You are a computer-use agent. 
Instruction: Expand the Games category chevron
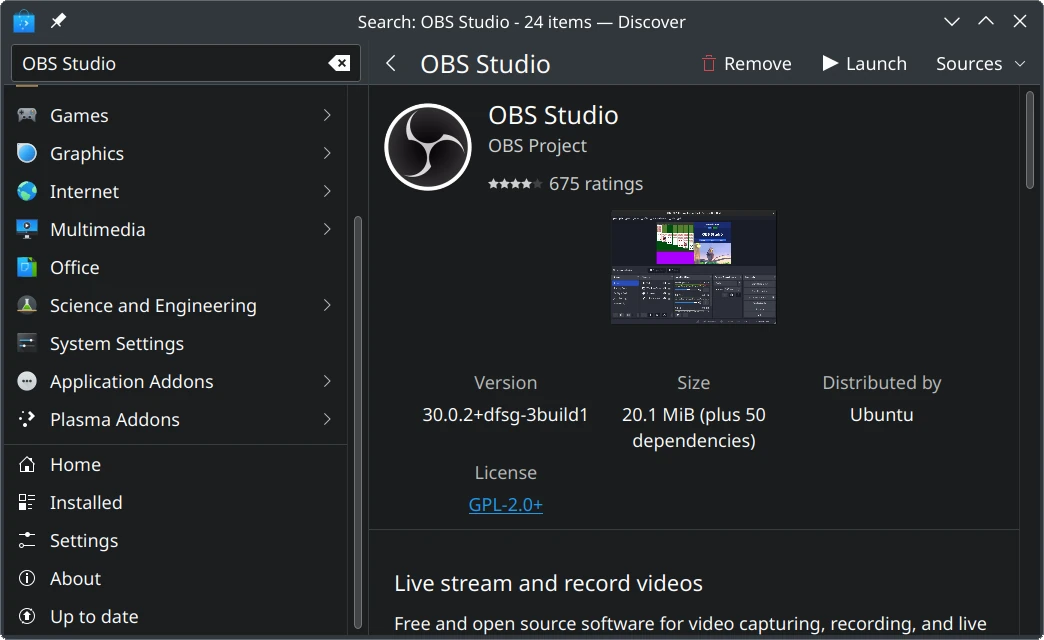pyautogui.click(x=327, y=115)
